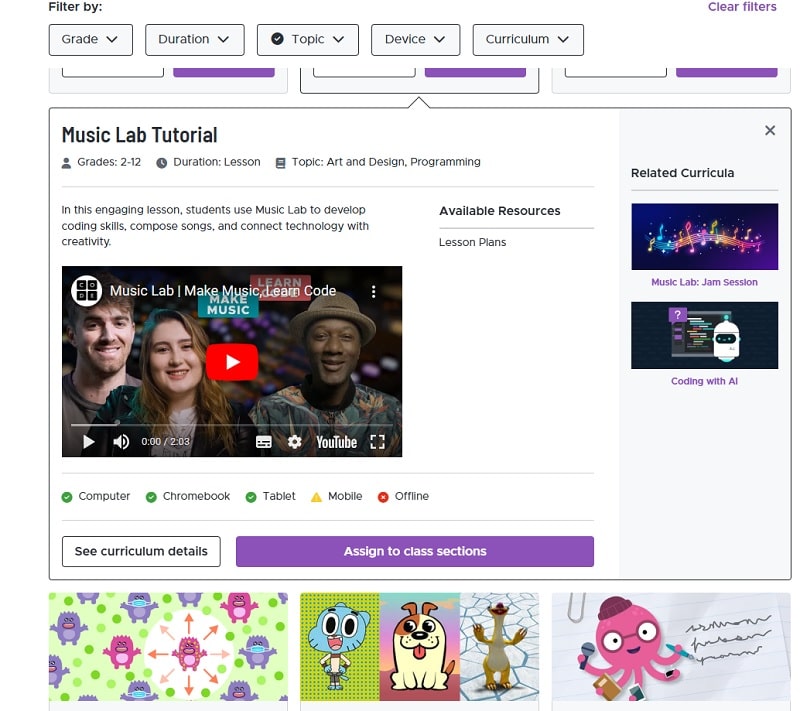The height and width of the screenshot is (711, 800).
Task: Click the Grades person icon
Action: tap(66, 163)
